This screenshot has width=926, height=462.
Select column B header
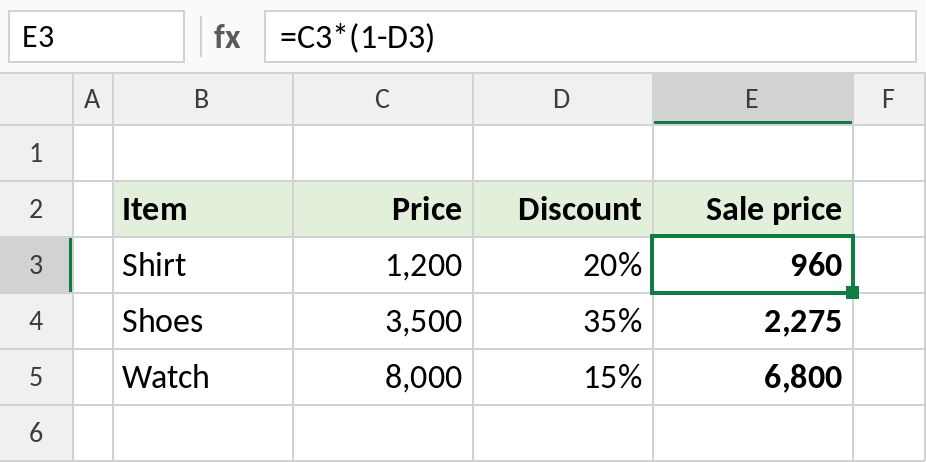(x=203, y=99)
